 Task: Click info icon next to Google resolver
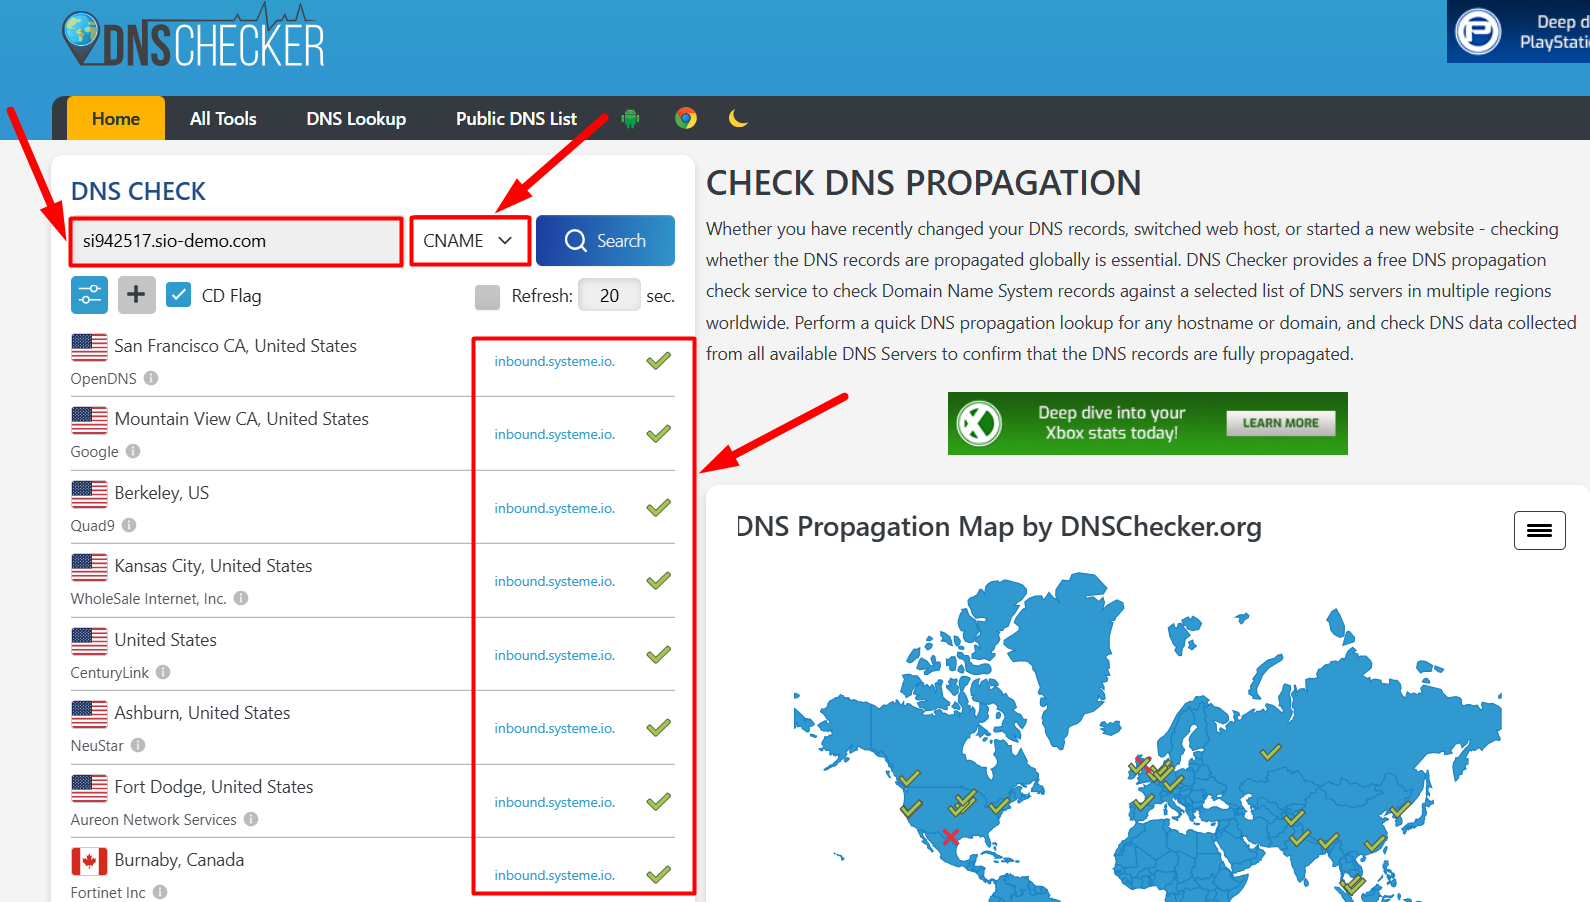pyautogui.click(x=133, y=451)
